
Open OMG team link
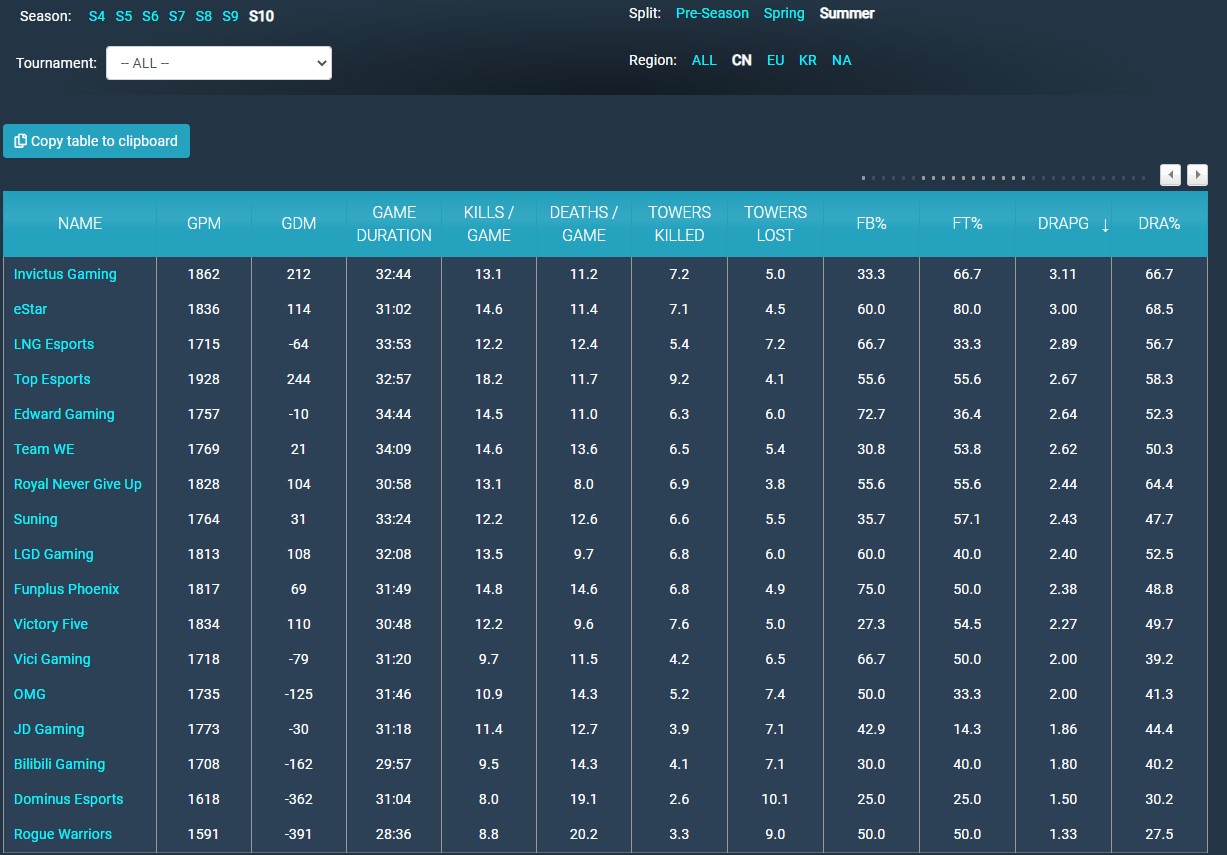pyautogui.click(x=30, y=694)
